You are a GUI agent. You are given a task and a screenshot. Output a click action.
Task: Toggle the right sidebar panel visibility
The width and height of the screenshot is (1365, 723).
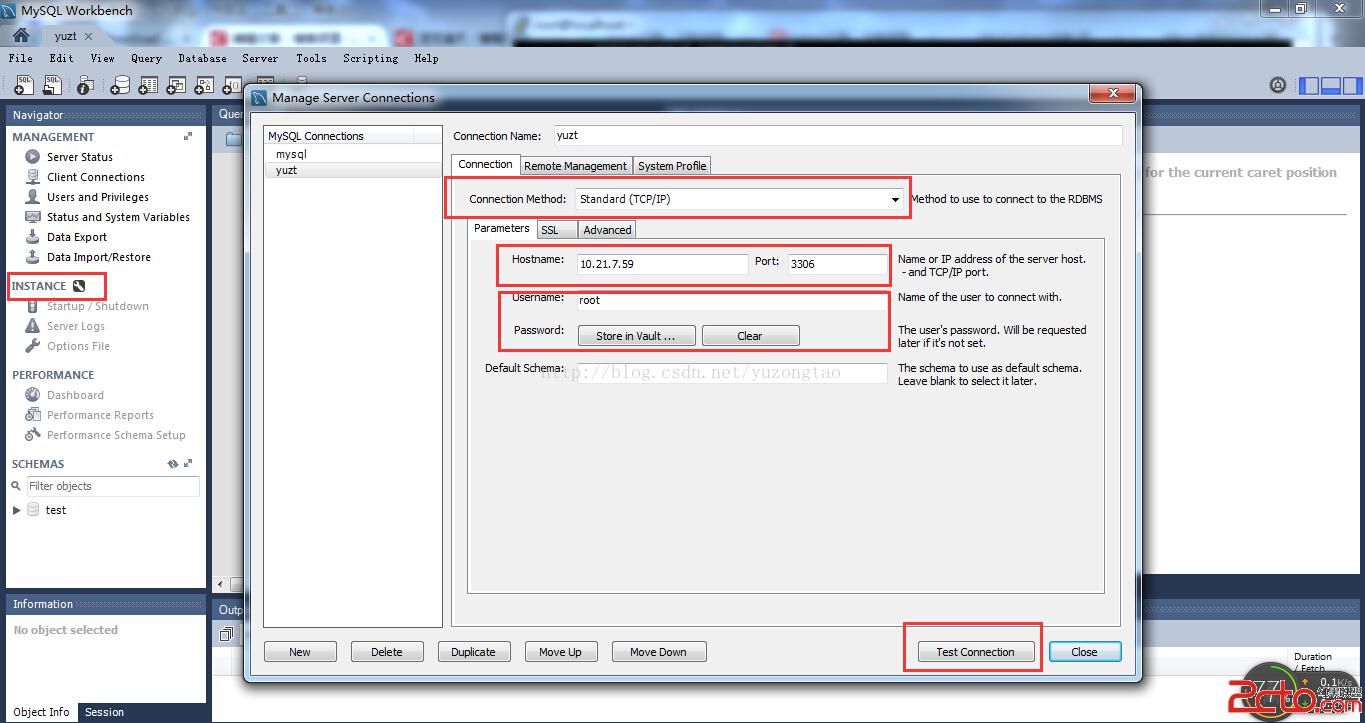coord(1352,86)
